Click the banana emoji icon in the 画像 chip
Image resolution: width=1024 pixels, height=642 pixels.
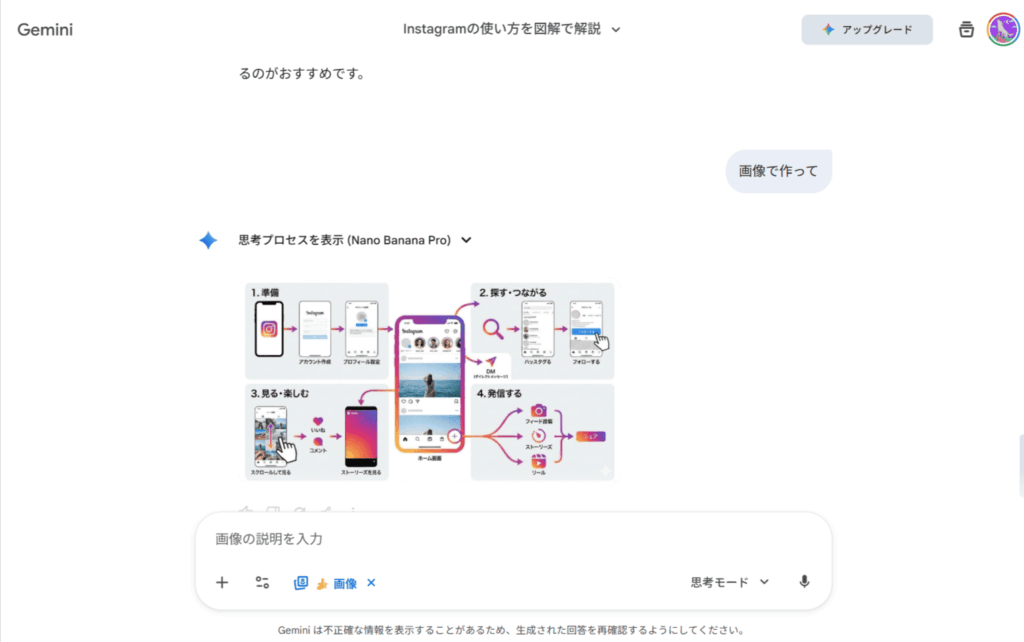point(322,583)
